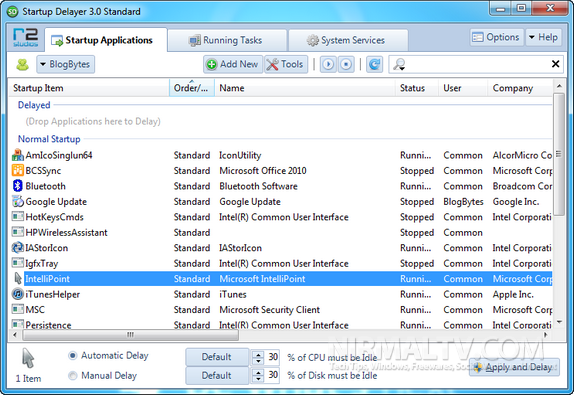Click the vertical scrollbar down arrow

coord(559,322)
